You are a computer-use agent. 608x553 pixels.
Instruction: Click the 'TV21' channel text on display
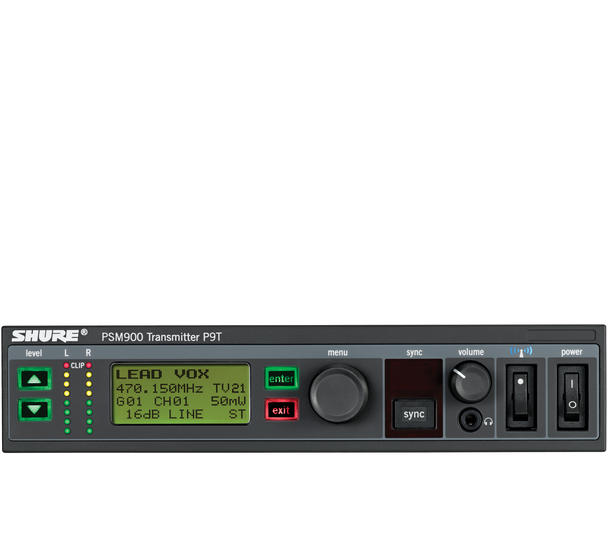point(229,388)
